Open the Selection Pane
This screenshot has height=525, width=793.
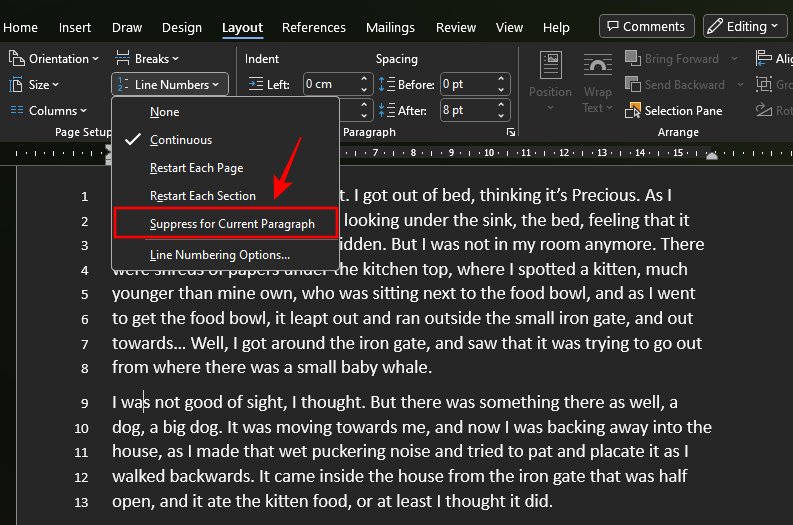(x=674, y=110)
